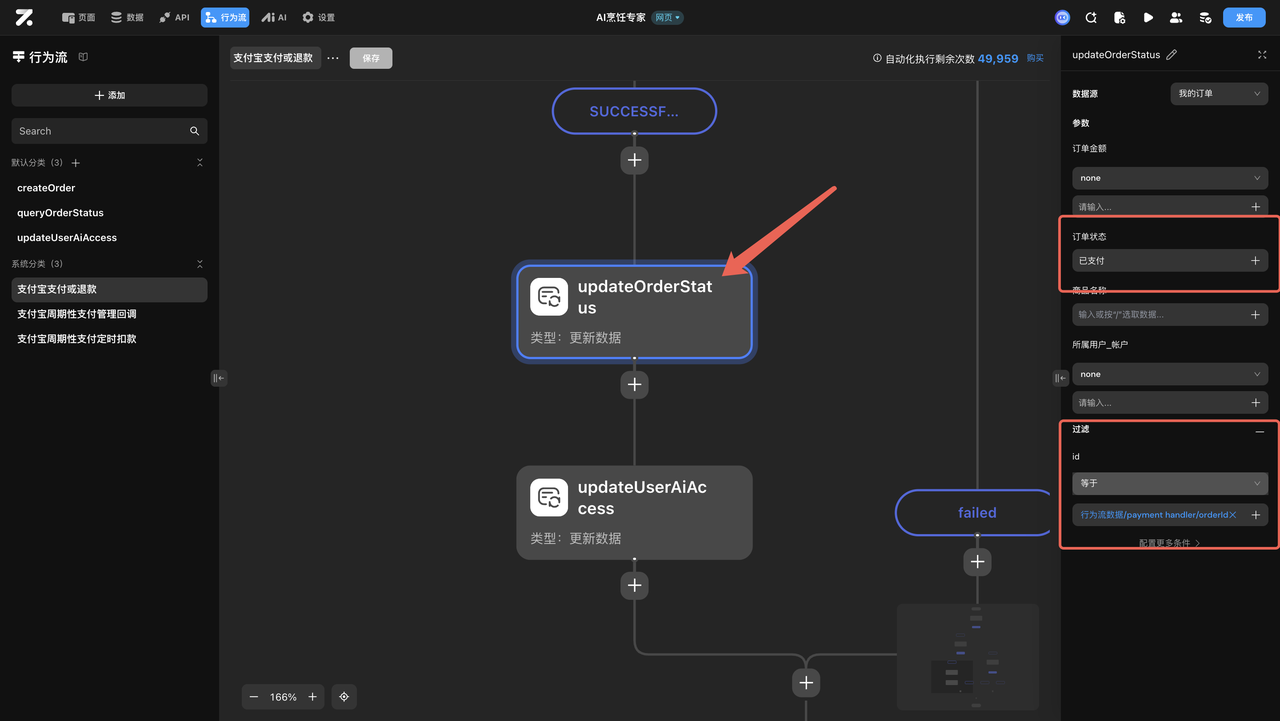1280x721 pixels.
Task: Expand 配置更多条件 options
Action: [x=1170, y=543]
